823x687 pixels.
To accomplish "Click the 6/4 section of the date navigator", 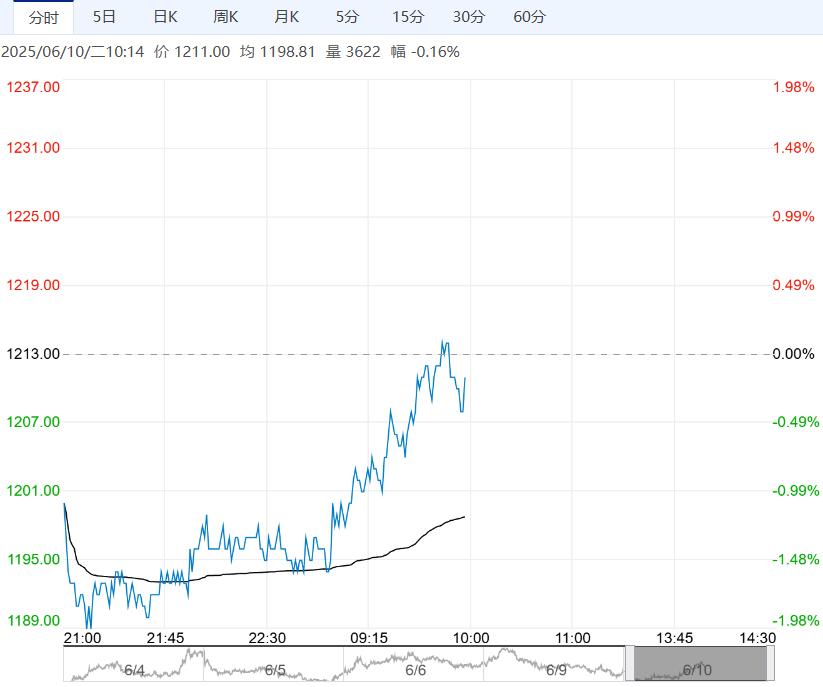I will (134, 669).
